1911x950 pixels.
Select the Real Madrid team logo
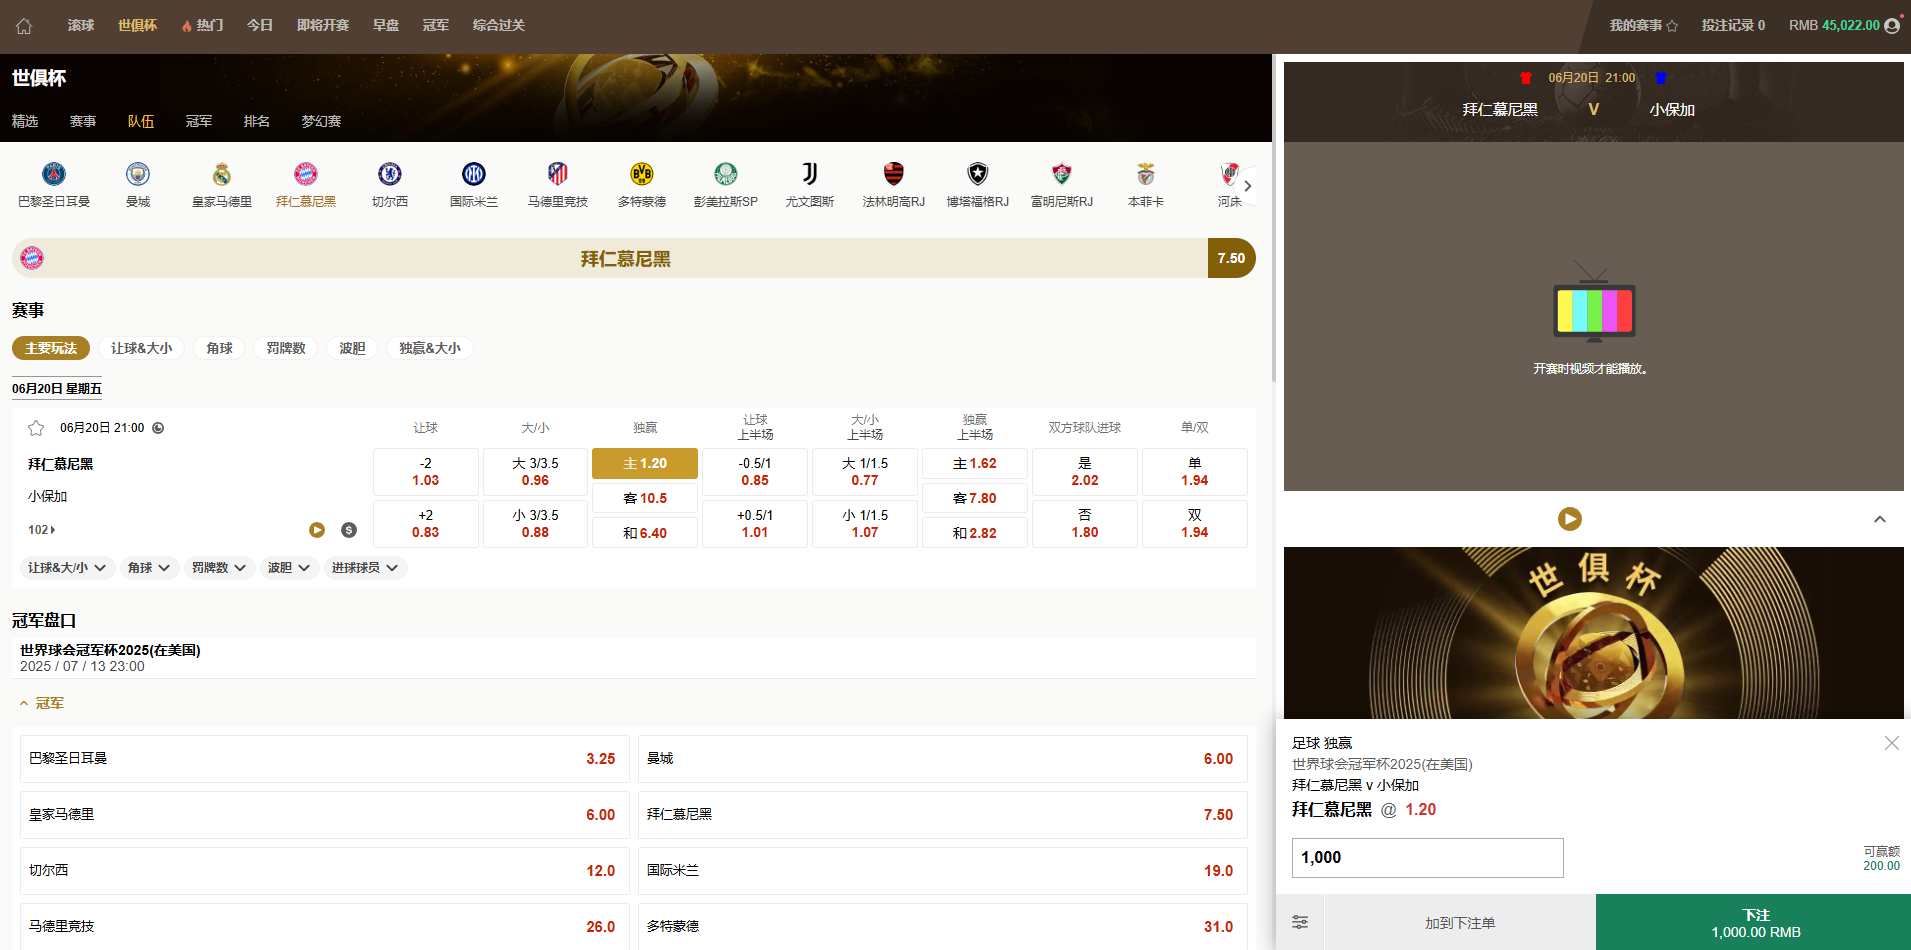[222, 174]
